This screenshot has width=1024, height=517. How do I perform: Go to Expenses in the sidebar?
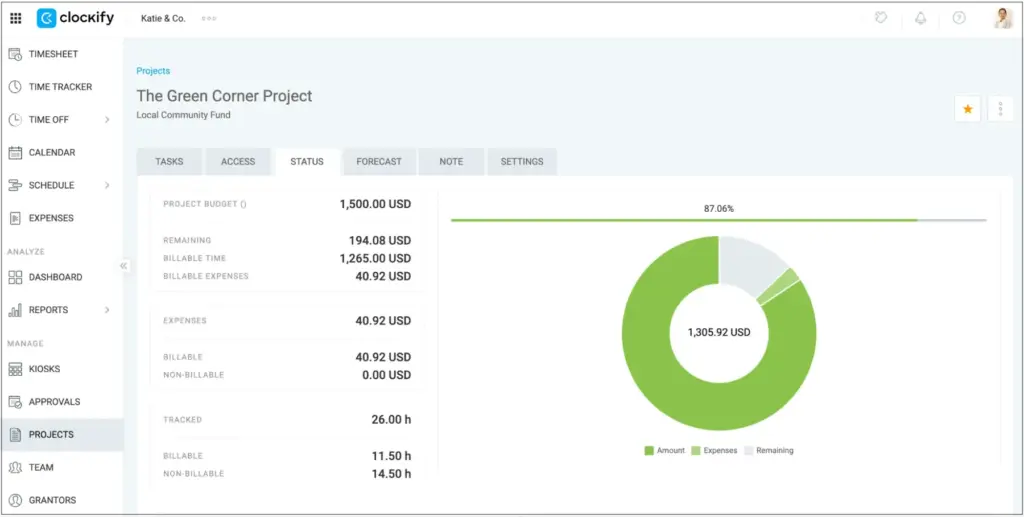pos(51,218)
